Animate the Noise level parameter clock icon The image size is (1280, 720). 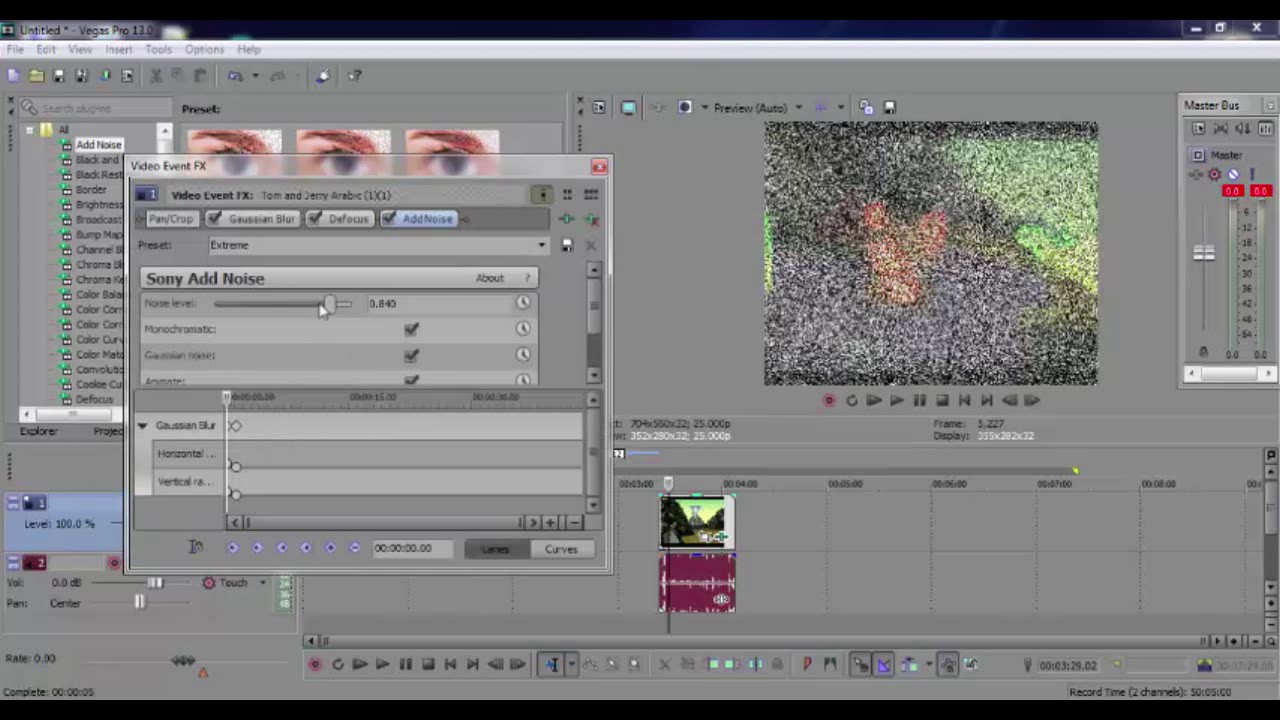[x=523, y=303]
